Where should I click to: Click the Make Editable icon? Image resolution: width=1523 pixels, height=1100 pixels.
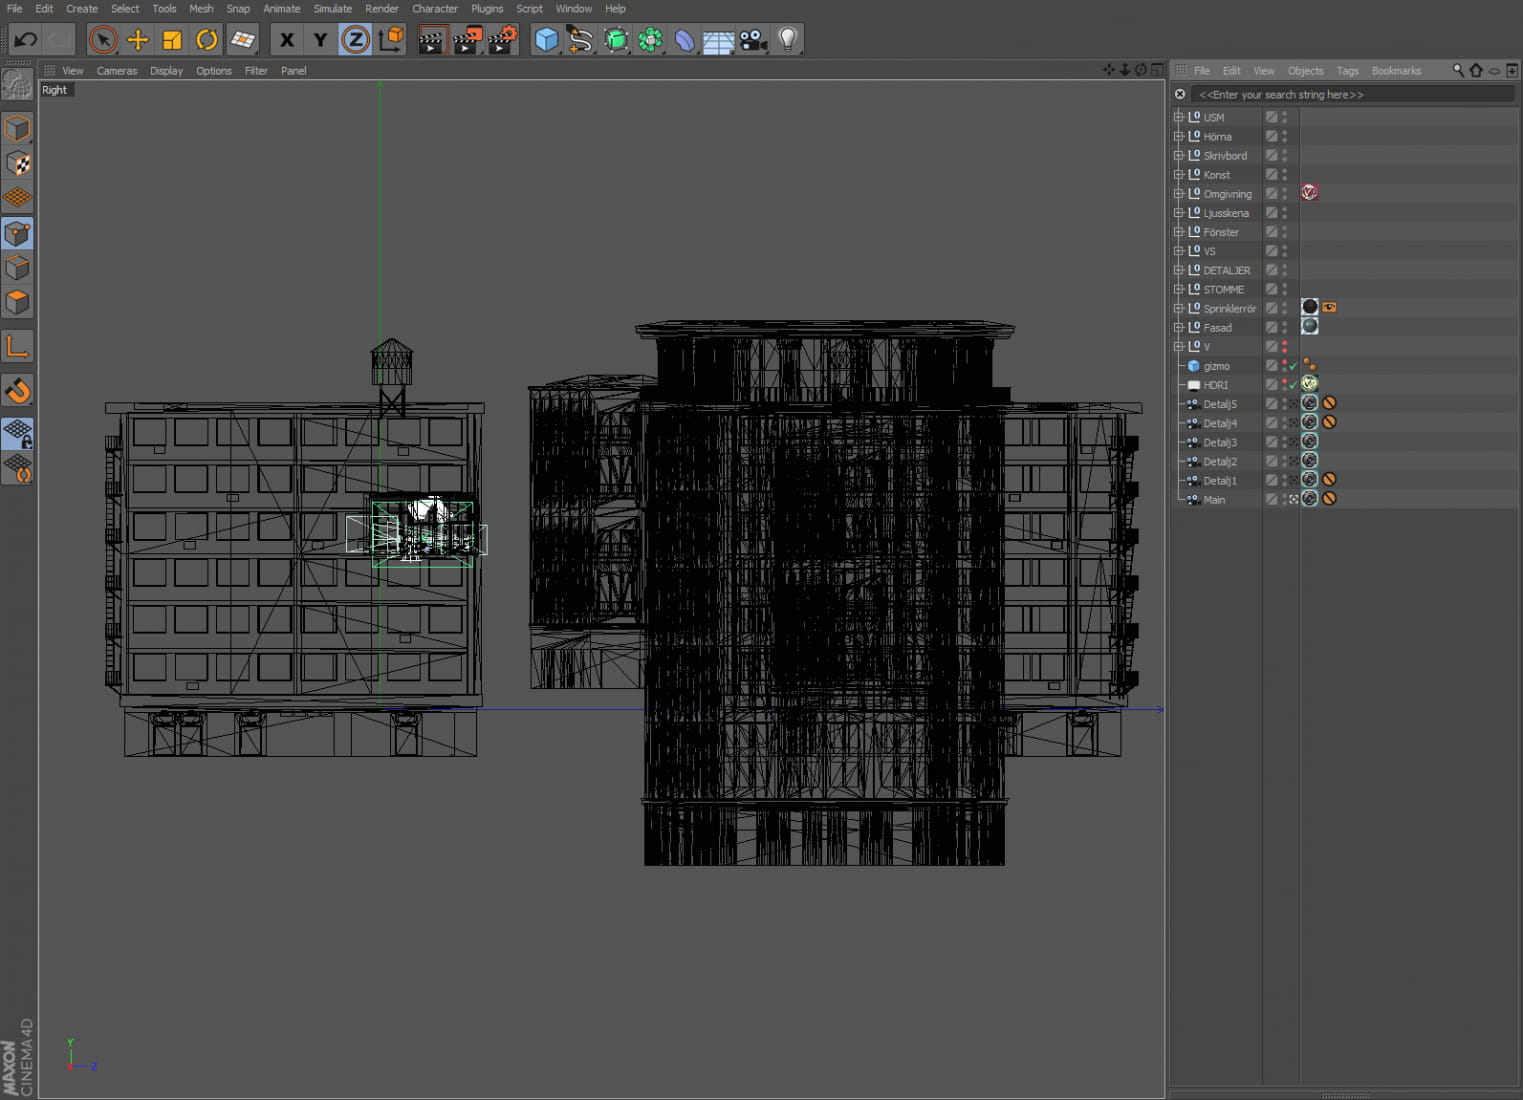[x=17, y=86]
